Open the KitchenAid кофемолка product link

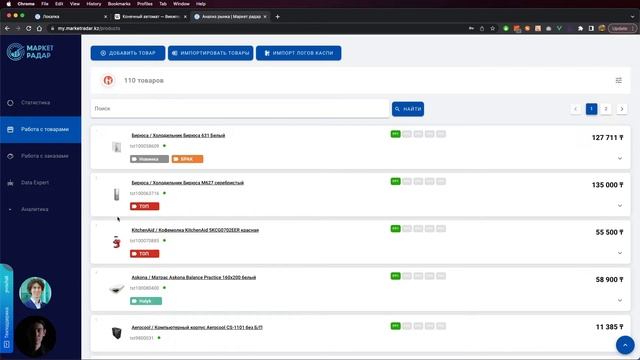coord(195,230)
